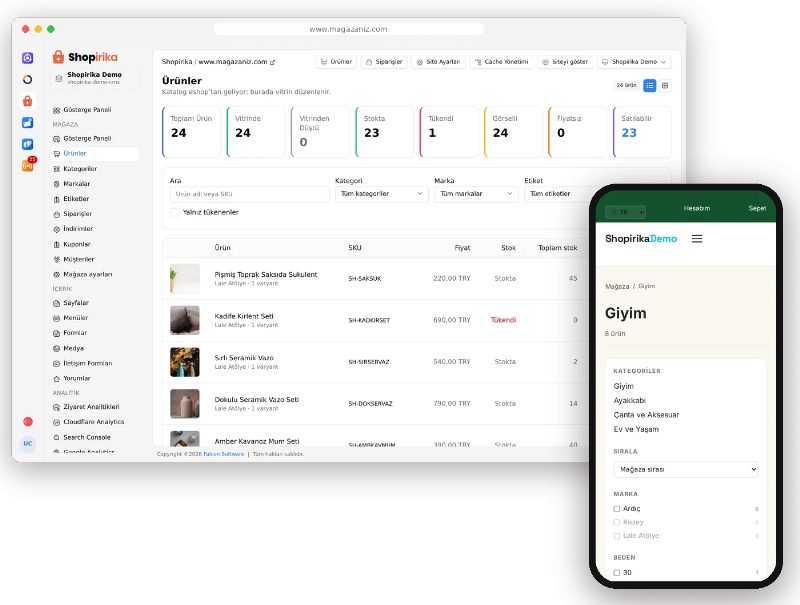
Task: Open the Sırlı Seramik Vazo thumbnail
Action: click(185, 362)
